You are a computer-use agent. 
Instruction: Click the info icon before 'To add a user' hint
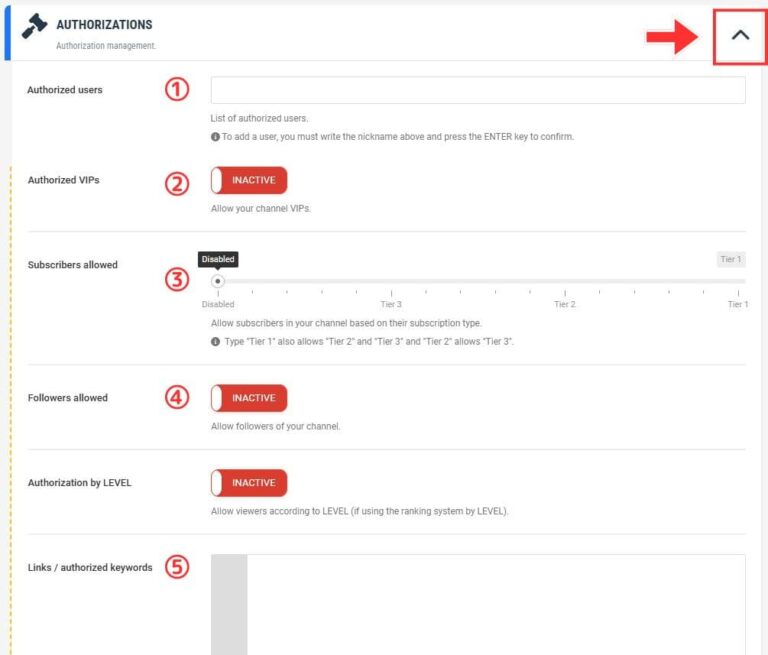215,137
